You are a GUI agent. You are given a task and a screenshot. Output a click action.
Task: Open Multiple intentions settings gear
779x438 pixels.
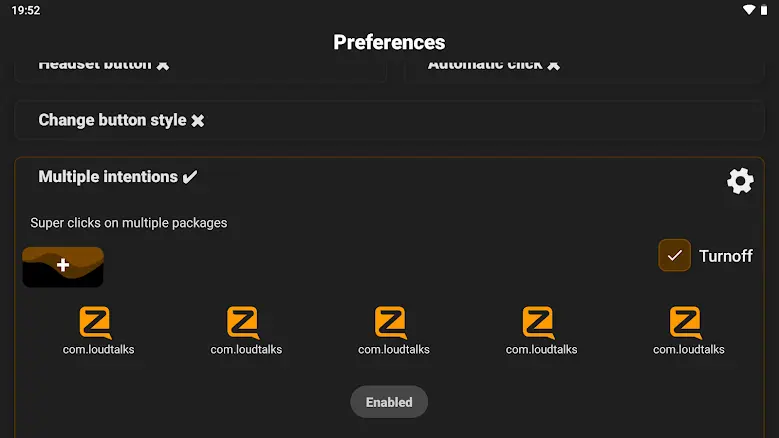(740, 181)
